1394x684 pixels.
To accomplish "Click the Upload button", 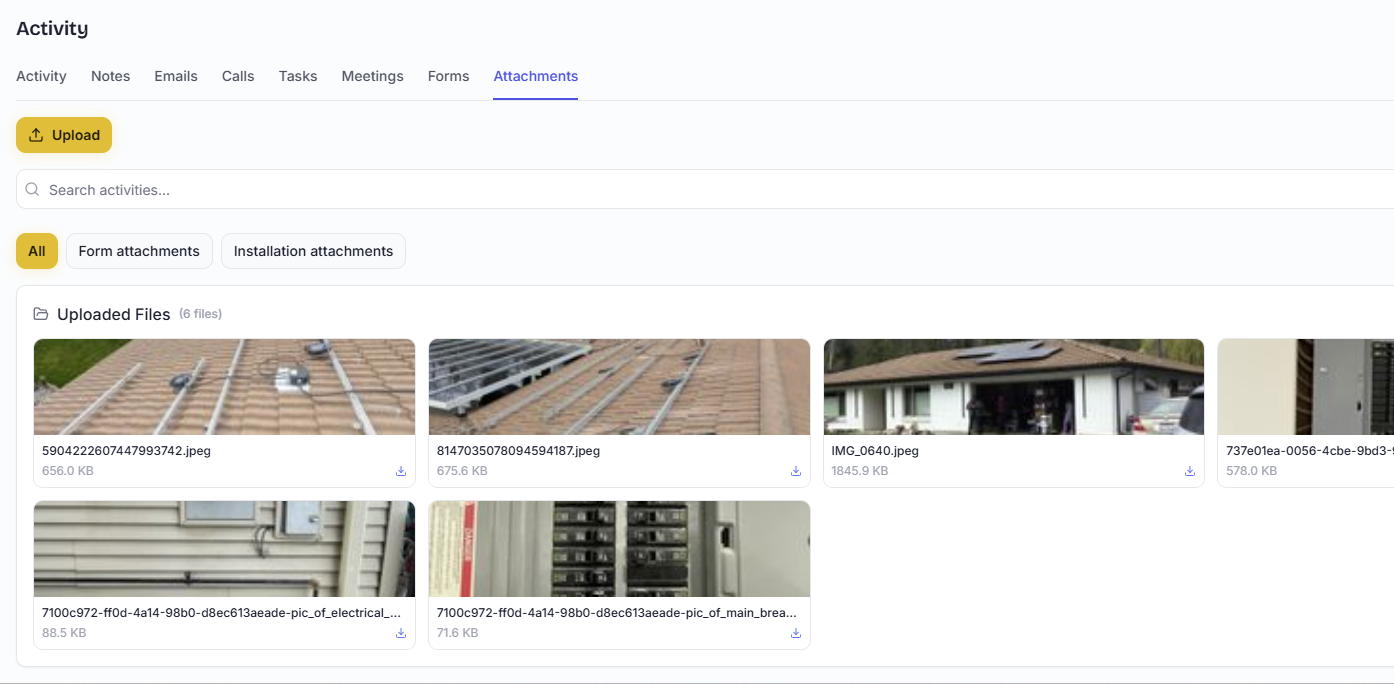I will [x=64, y=135].
